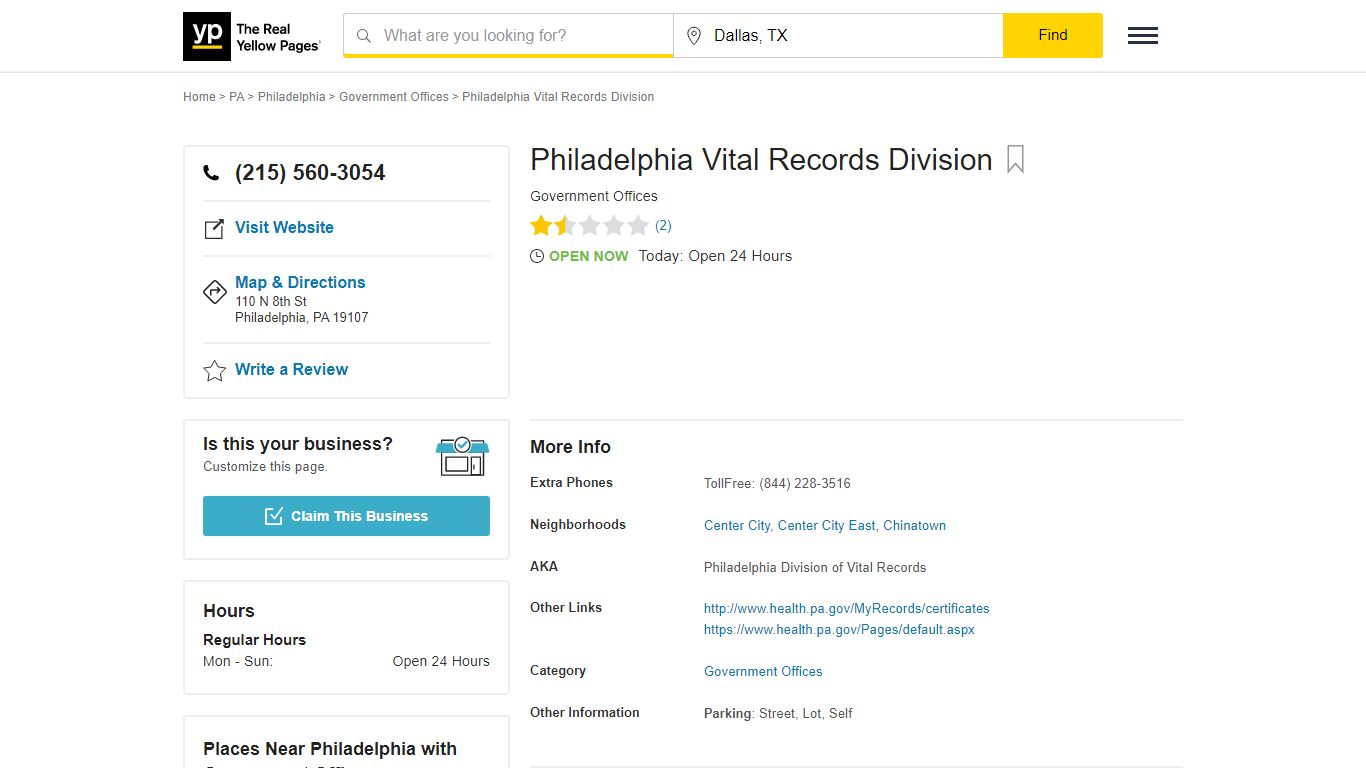Select TollFree: (844) 228-3516 text

tap(777, 484)
